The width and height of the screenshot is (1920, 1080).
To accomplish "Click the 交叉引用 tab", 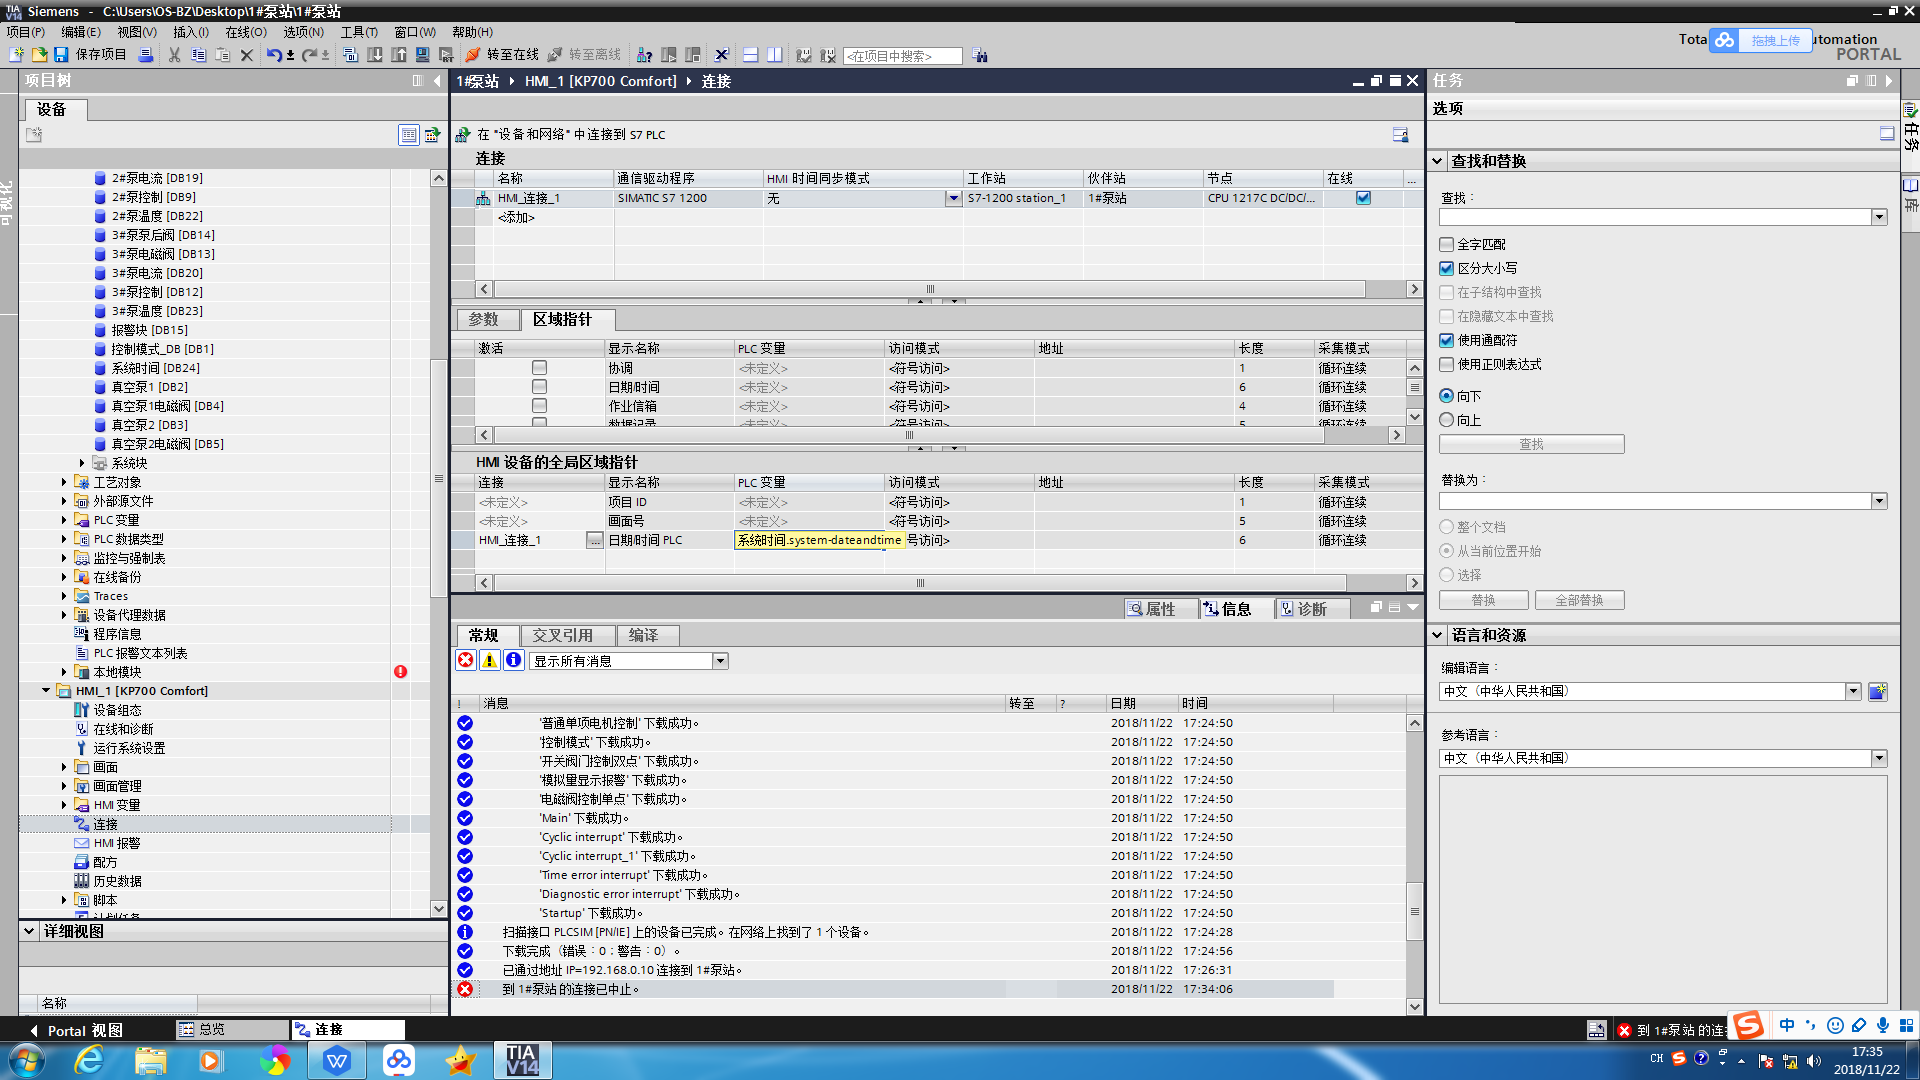I will tap(562, 635).
